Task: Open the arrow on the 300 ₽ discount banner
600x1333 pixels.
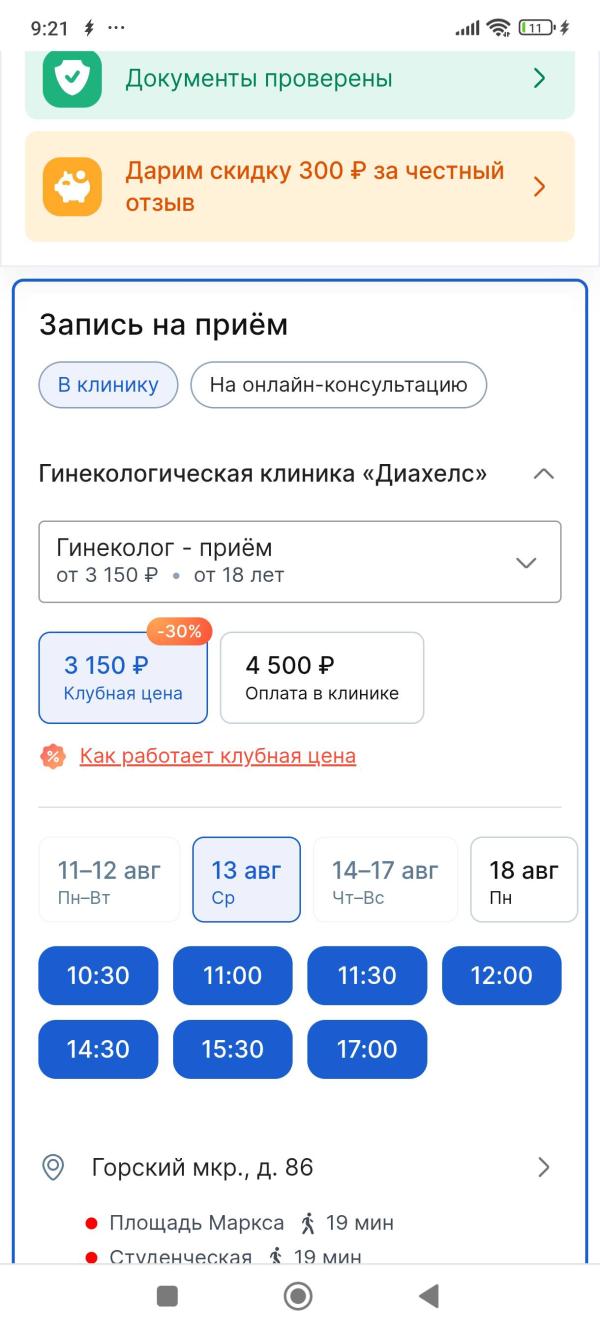Action: tap(540, 187)
